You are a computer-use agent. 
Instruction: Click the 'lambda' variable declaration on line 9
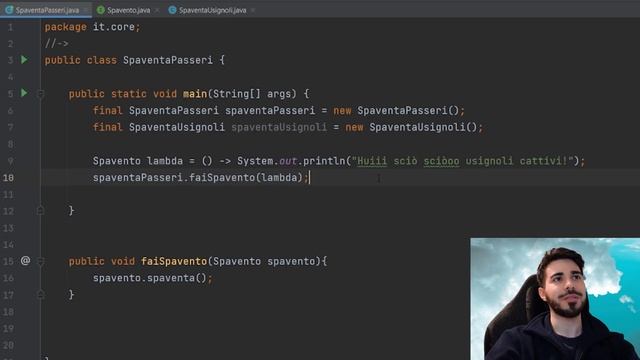pos(165,161)
